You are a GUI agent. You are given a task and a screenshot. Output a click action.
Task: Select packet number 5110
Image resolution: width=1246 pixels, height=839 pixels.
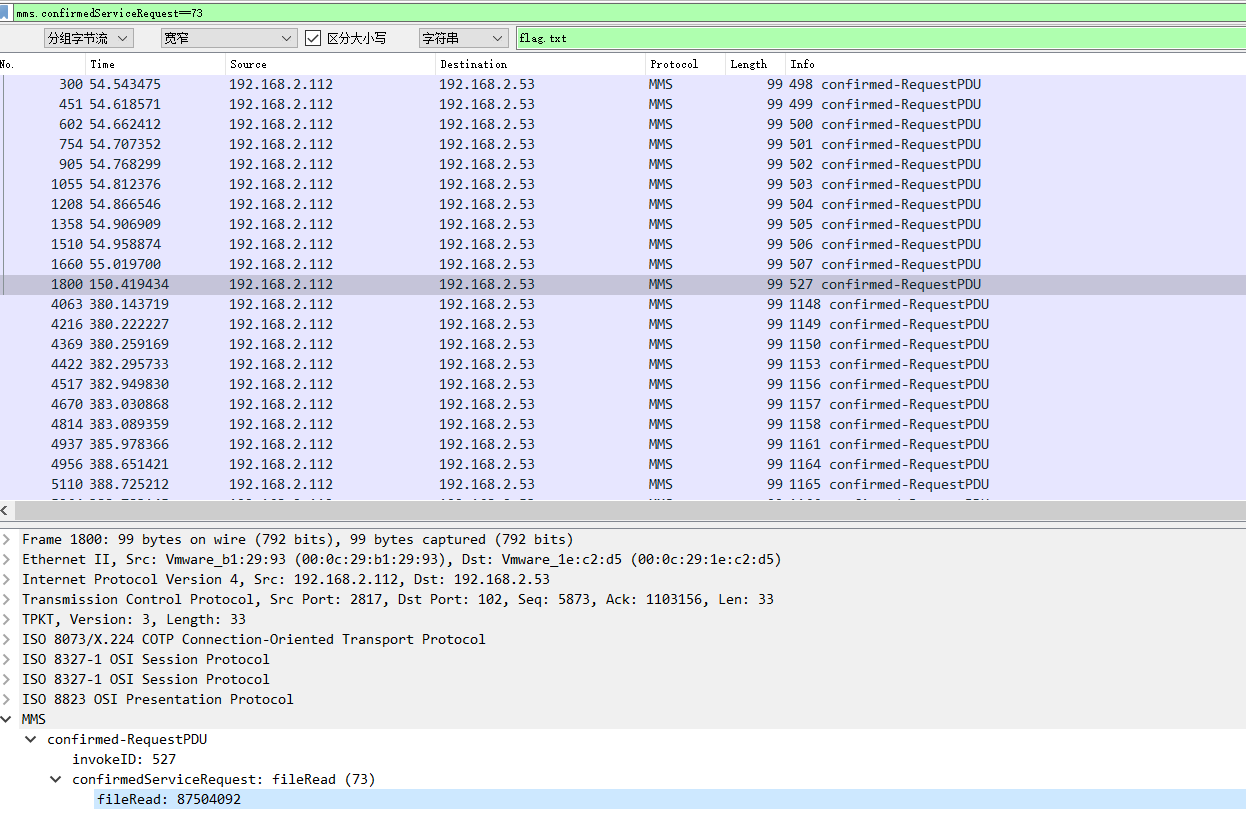623,484
